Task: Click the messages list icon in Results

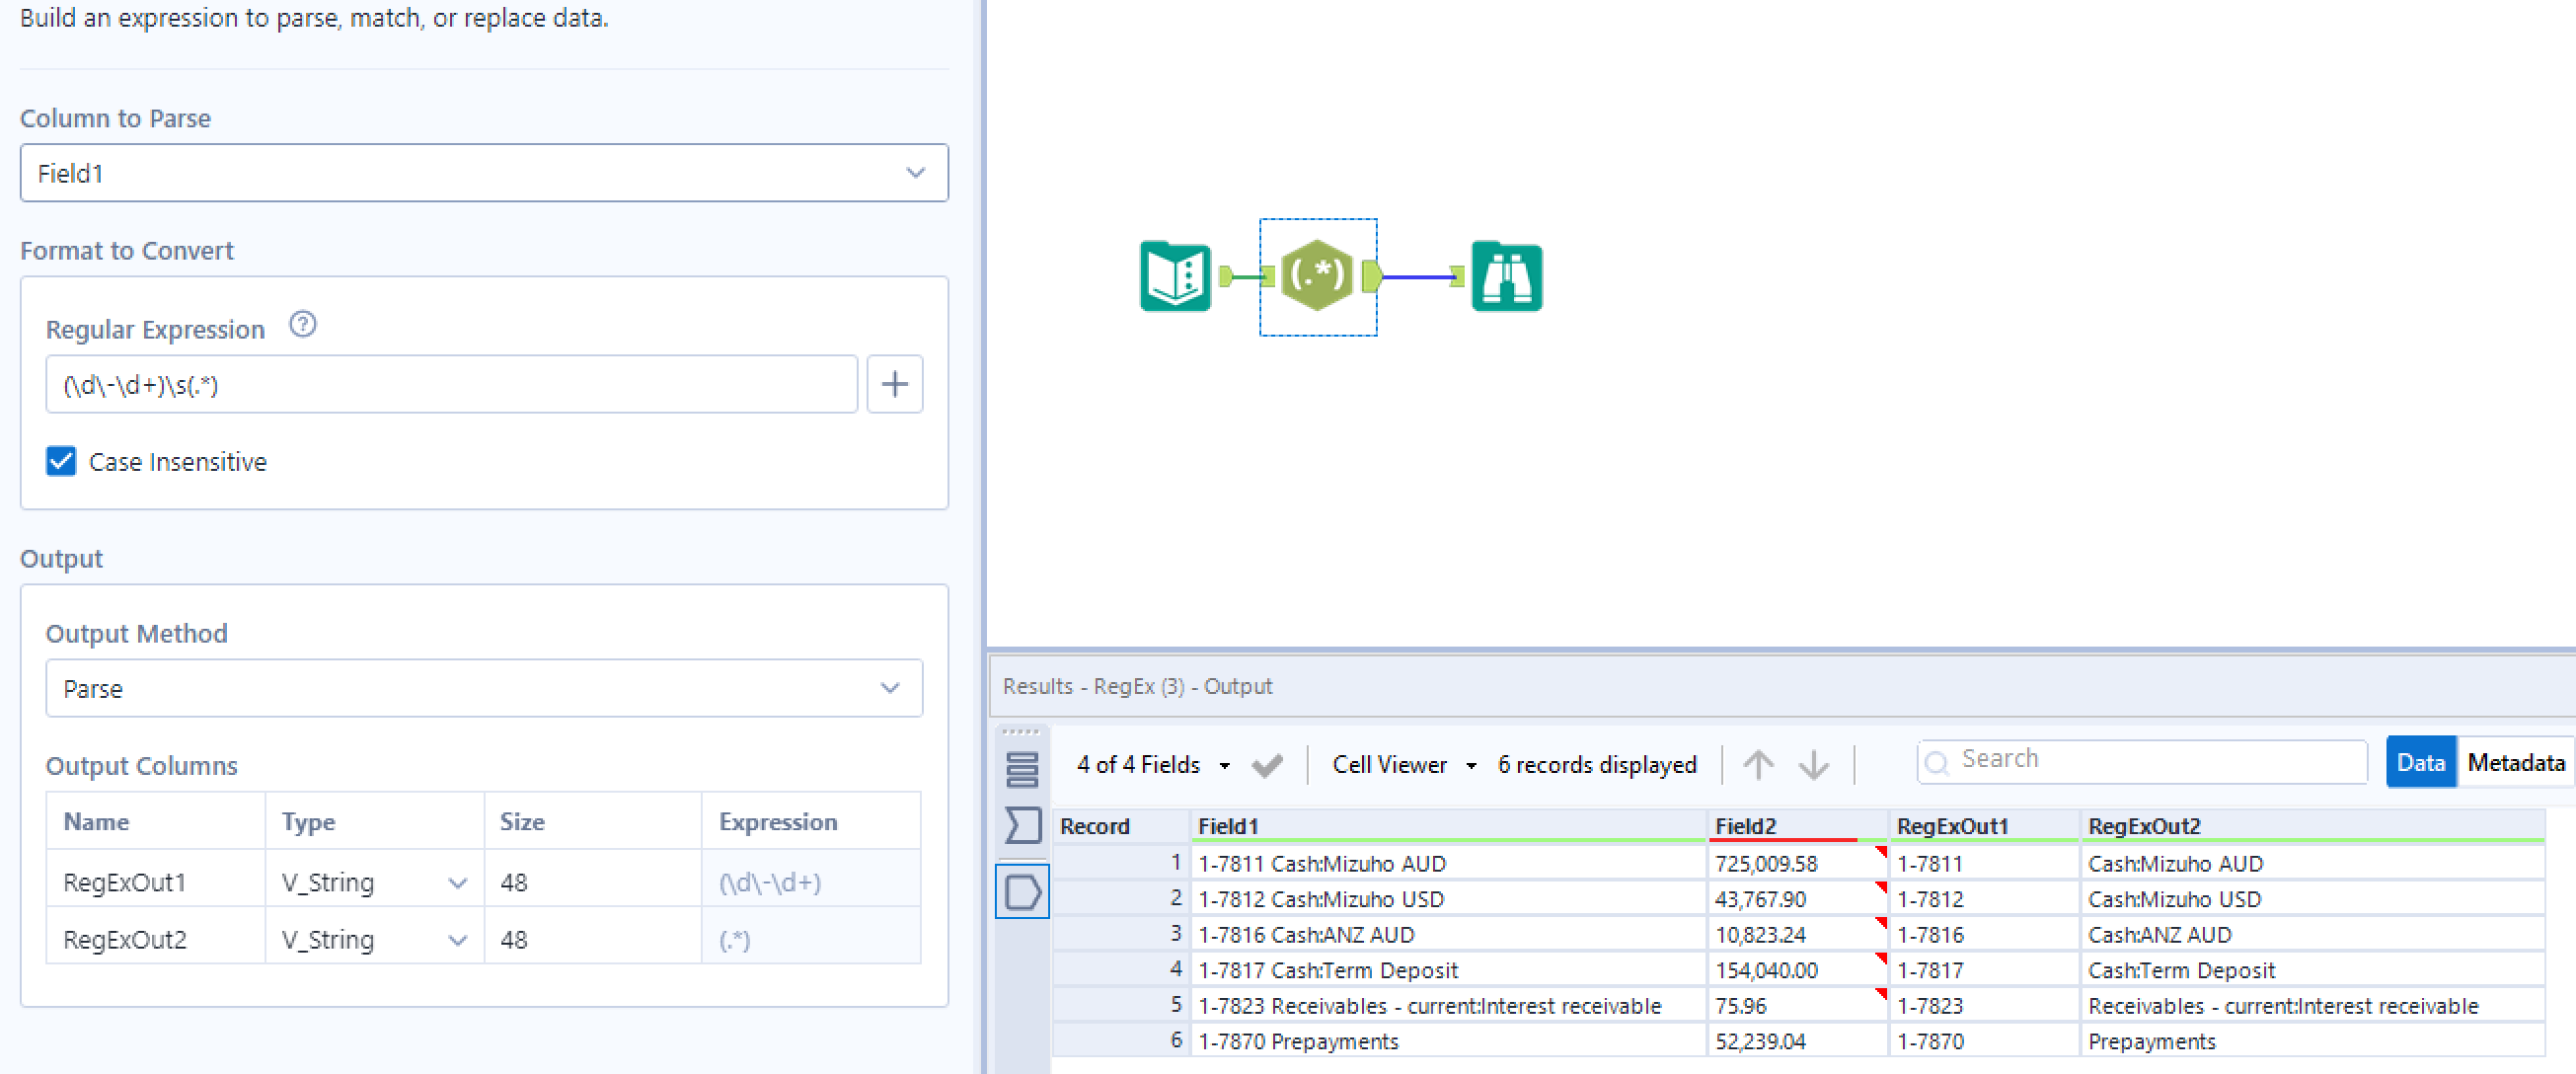Action: pos(1021,769)
